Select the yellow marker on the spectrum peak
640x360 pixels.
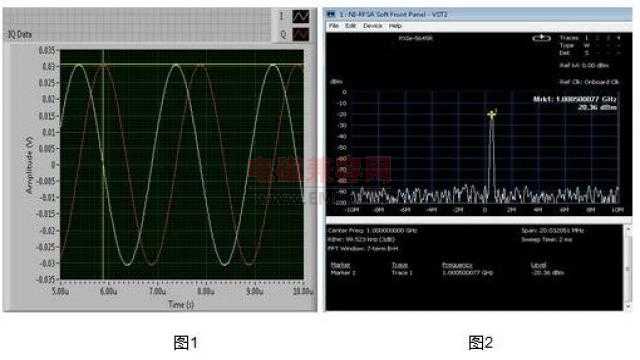click(x=492, y=114)
